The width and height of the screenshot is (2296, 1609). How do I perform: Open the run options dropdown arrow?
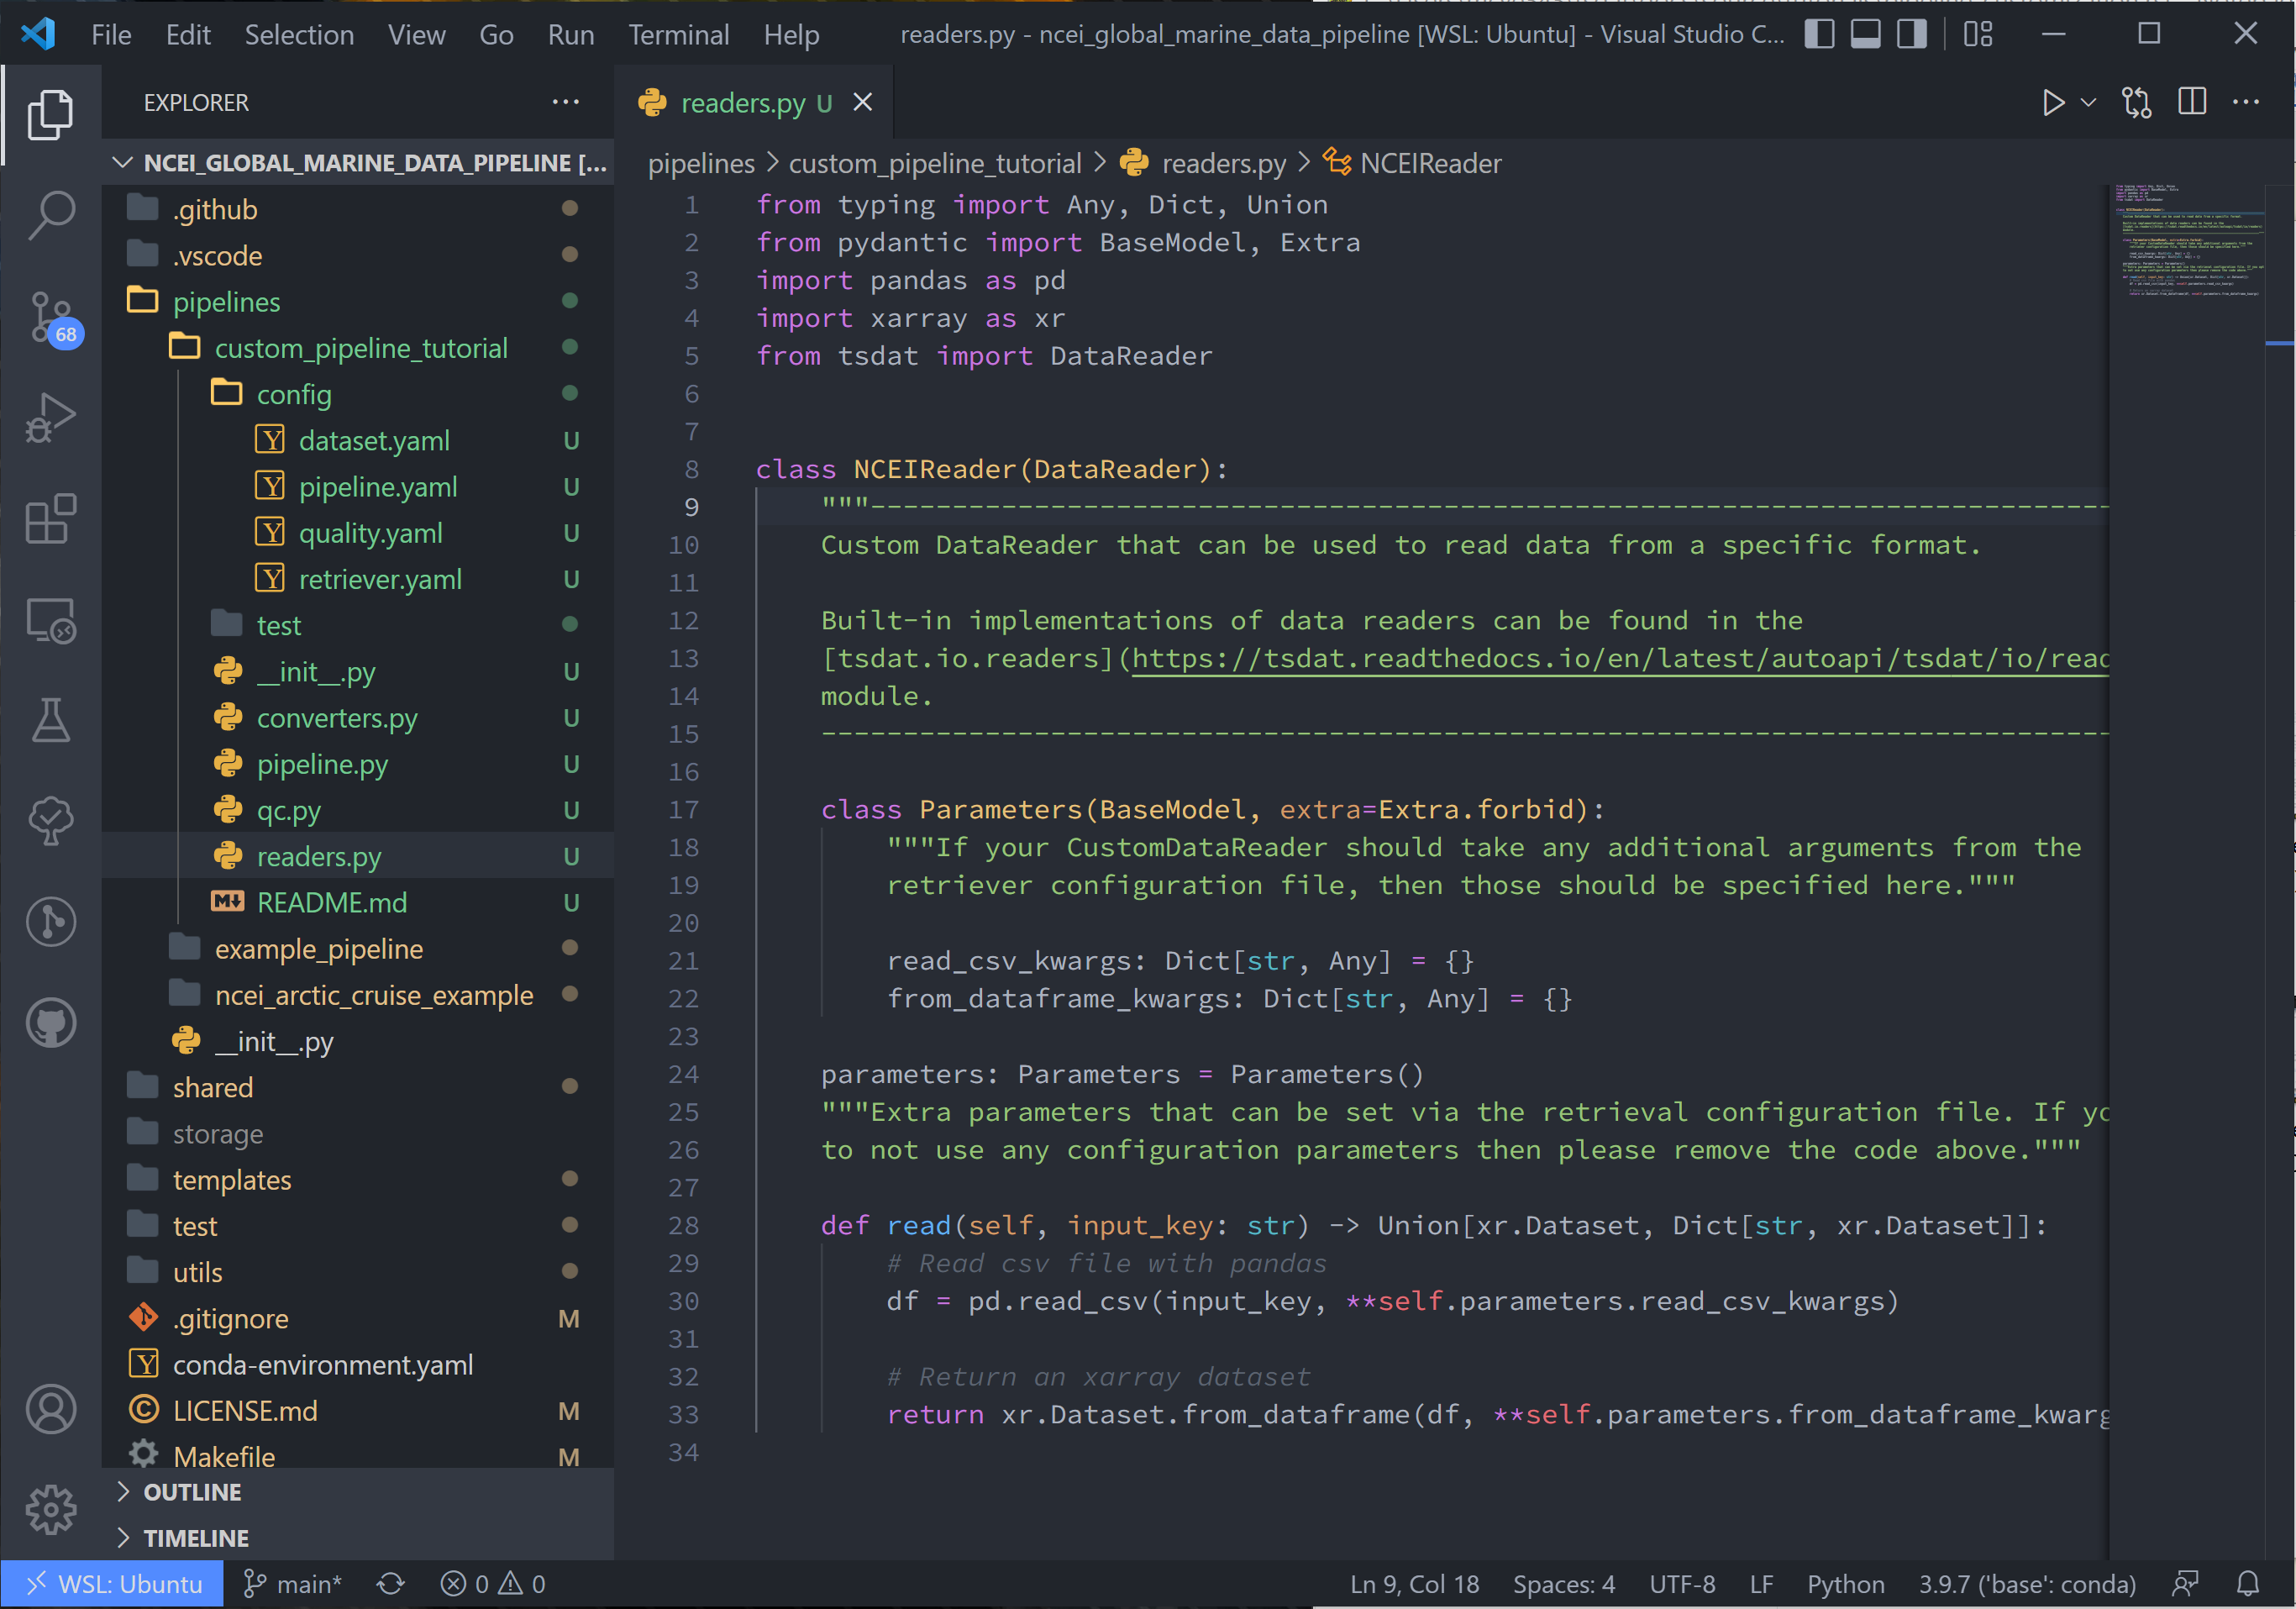(x=2088, y=102)
